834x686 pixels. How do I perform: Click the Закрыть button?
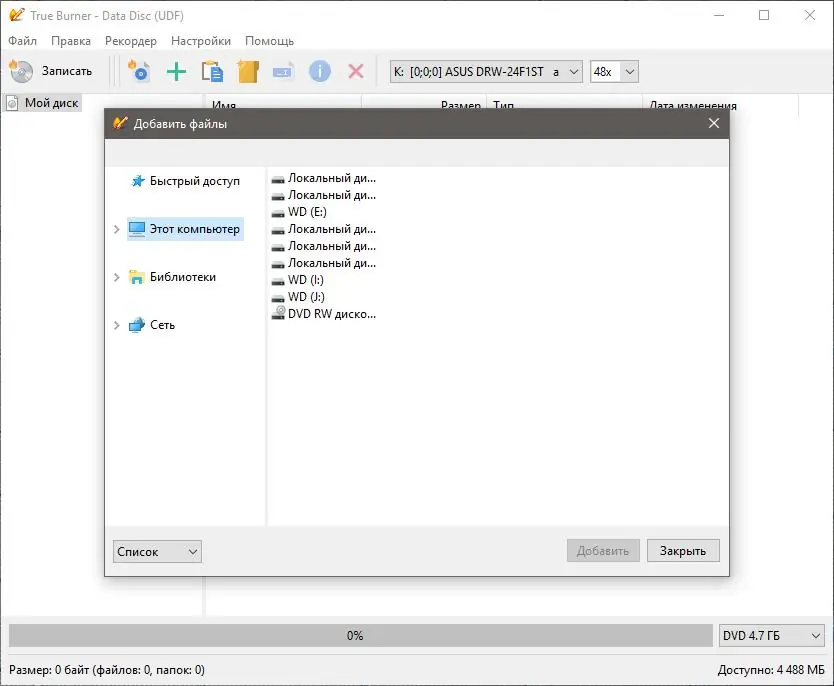[683, 550]
